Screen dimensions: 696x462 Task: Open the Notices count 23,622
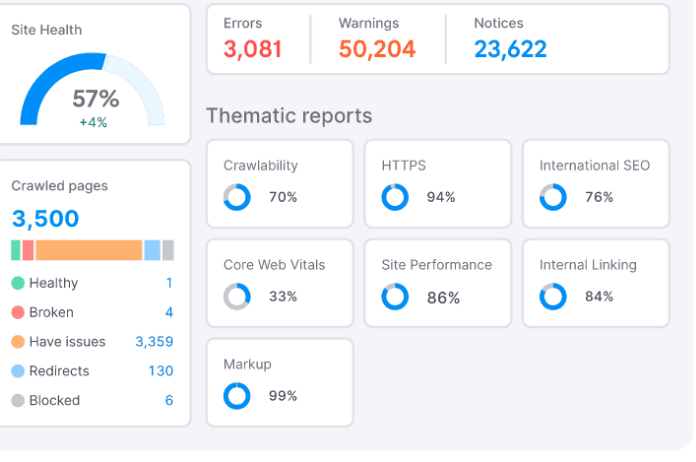[510, 49]
